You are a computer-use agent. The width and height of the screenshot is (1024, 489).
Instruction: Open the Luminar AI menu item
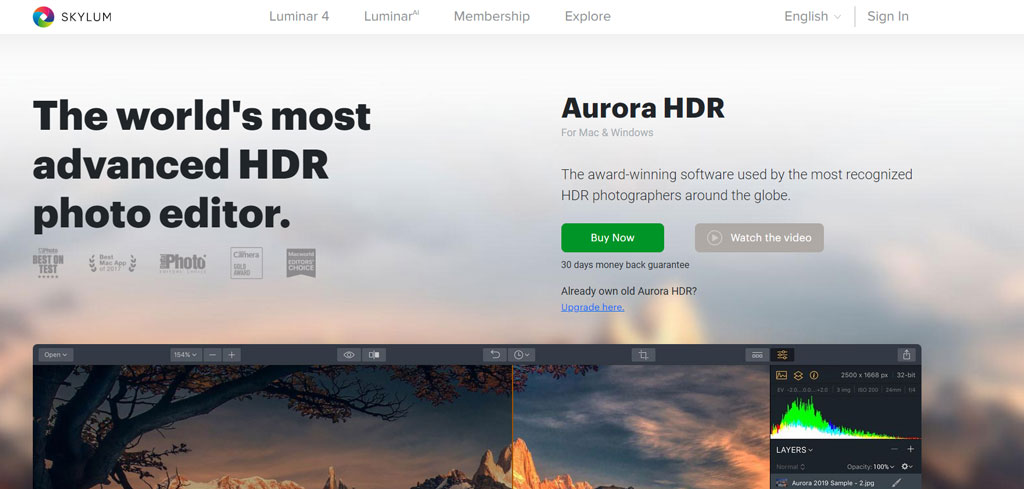click(391, 16)
